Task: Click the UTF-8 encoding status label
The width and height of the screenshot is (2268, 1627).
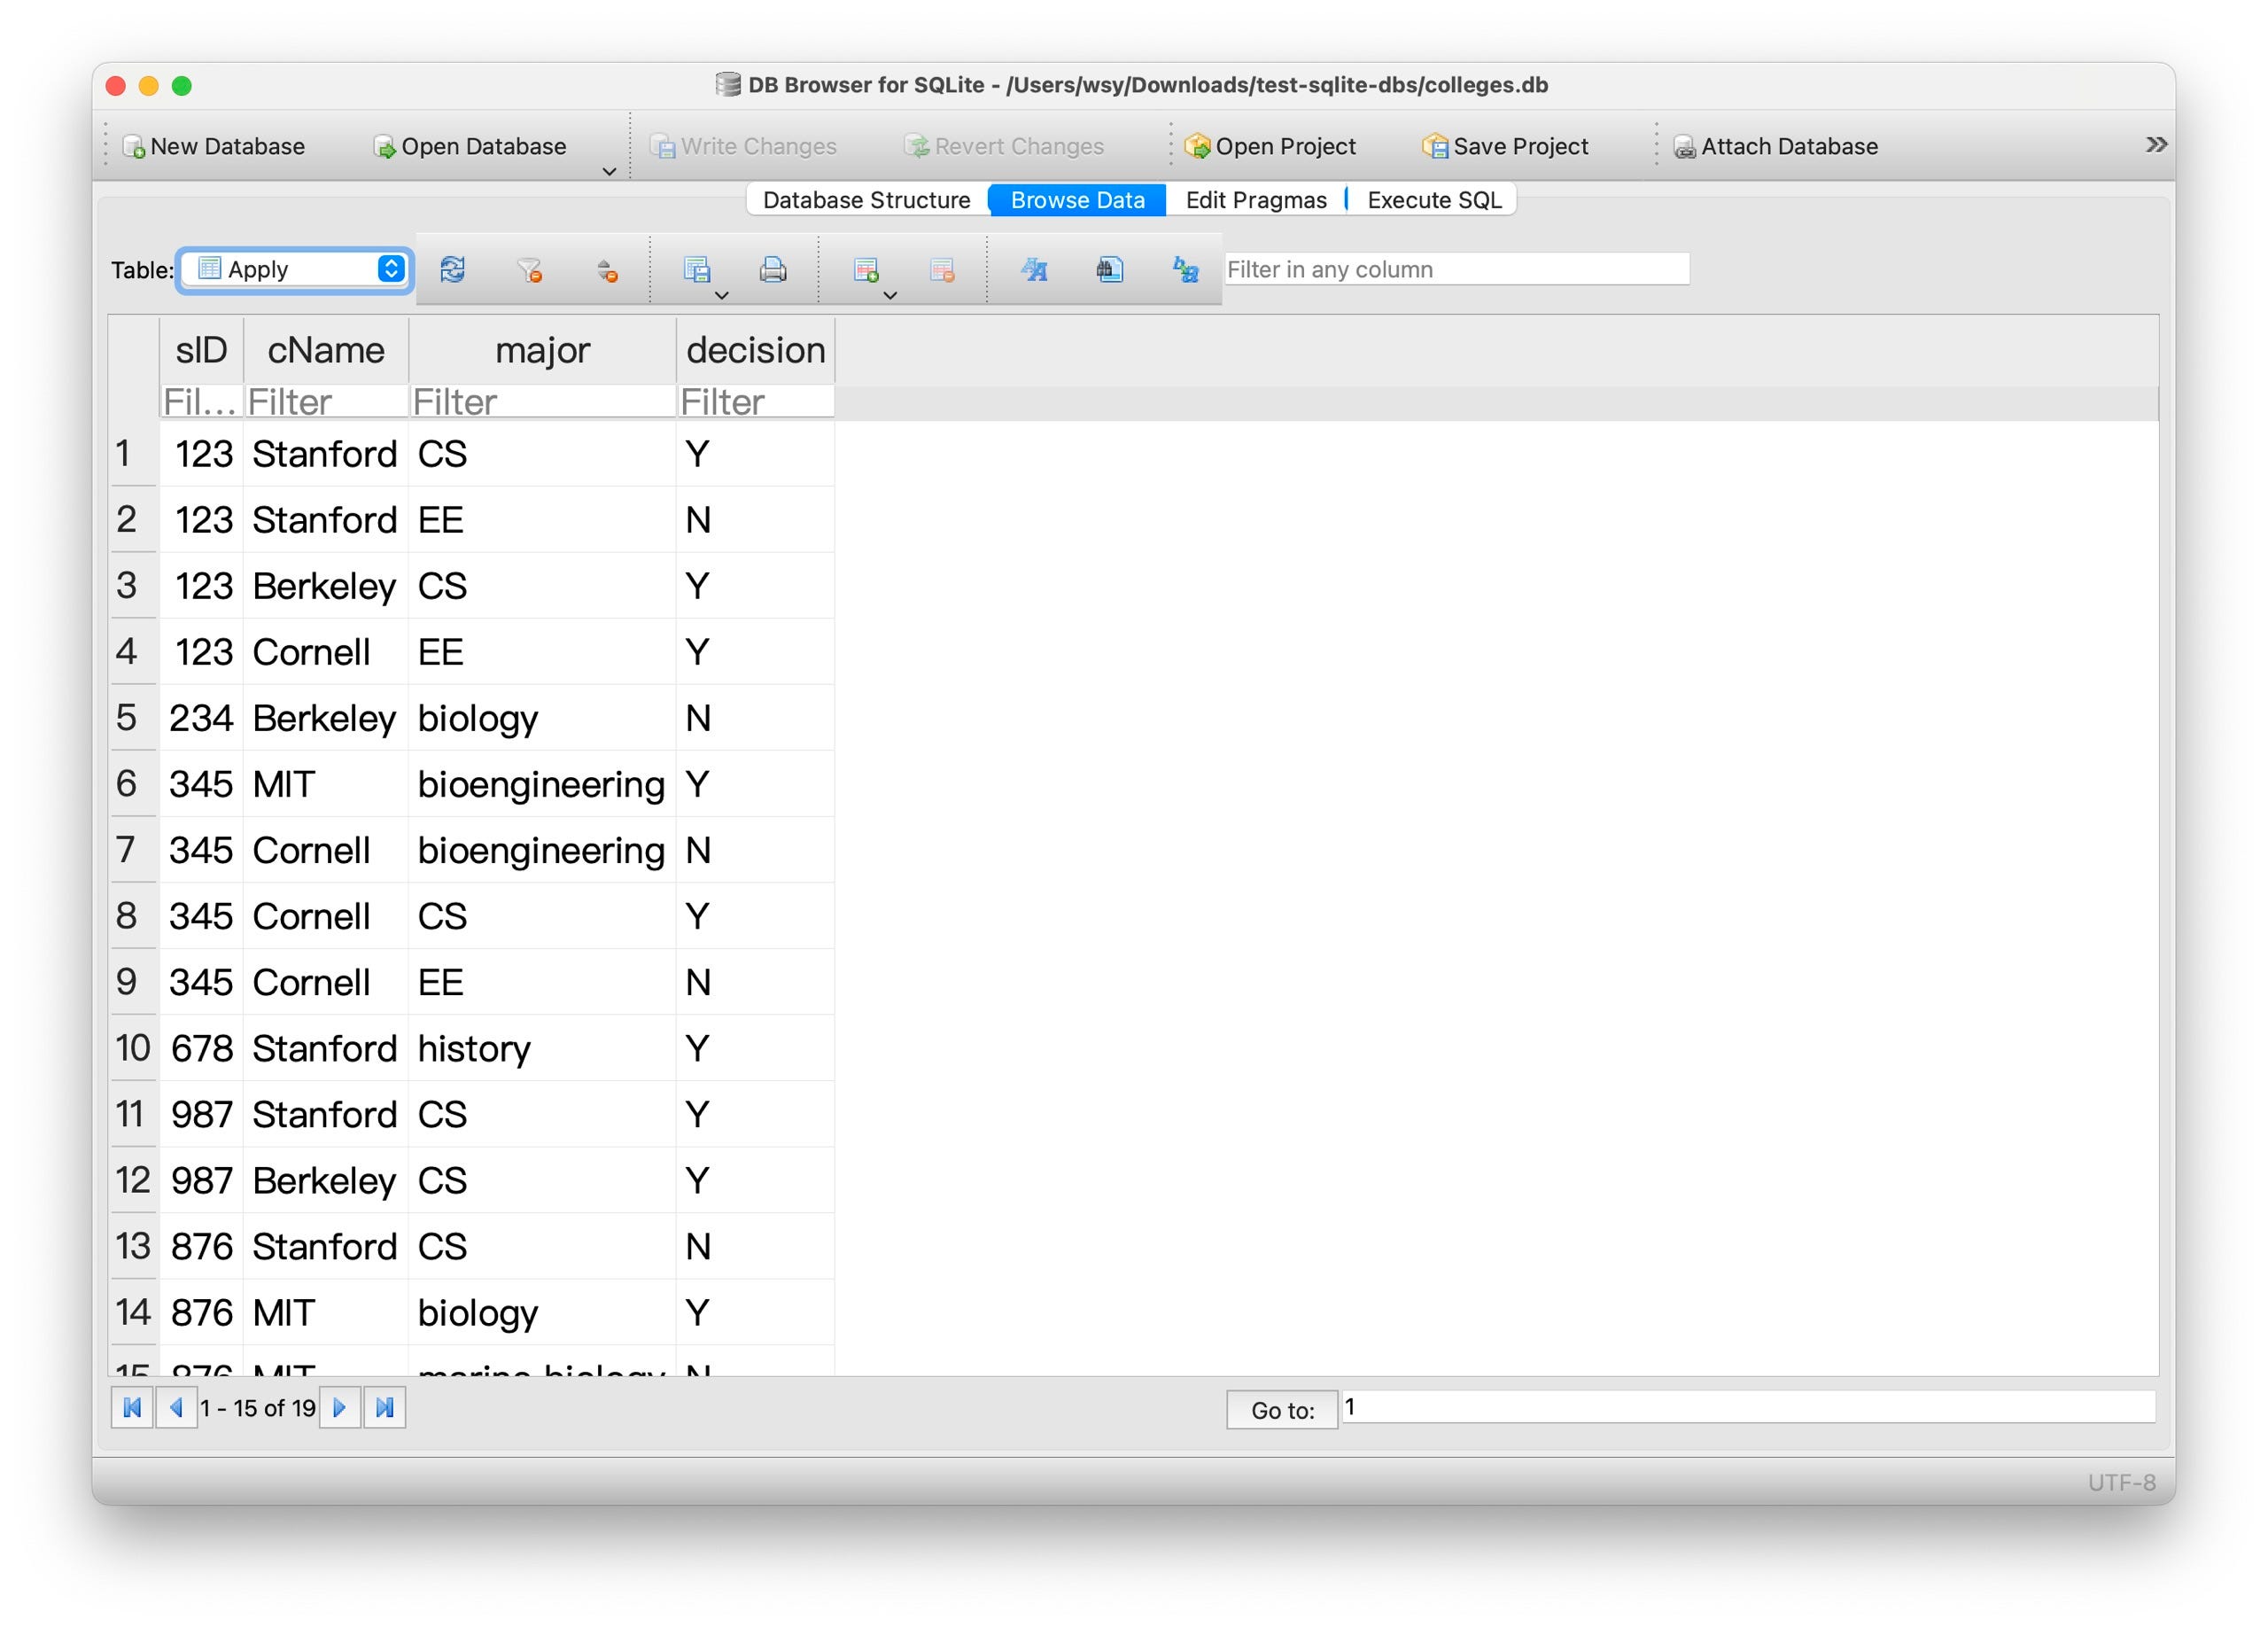Action: pyautogui.click(x=2121, y=1482)
